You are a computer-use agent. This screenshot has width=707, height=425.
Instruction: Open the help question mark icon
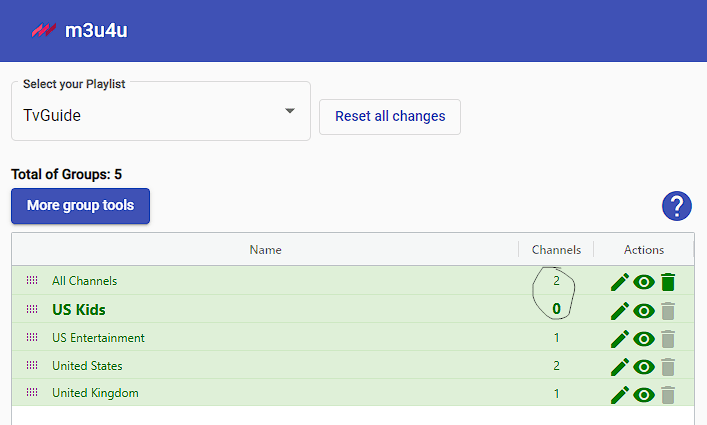pos(676,206)
